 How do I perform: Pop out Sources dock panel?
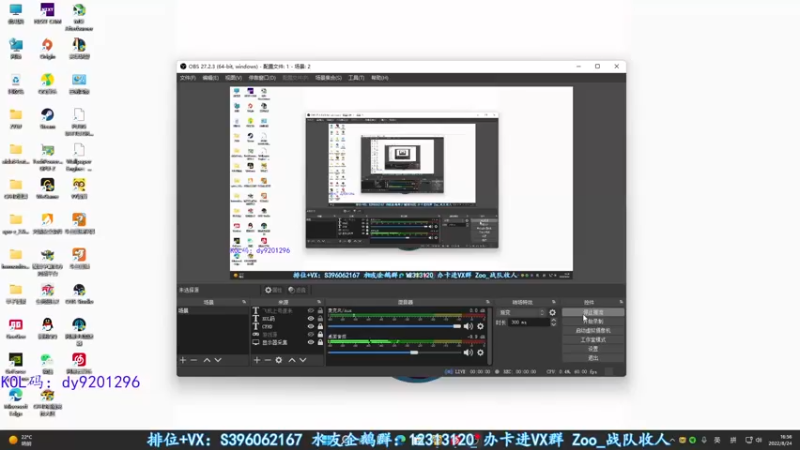click(319, 302)
